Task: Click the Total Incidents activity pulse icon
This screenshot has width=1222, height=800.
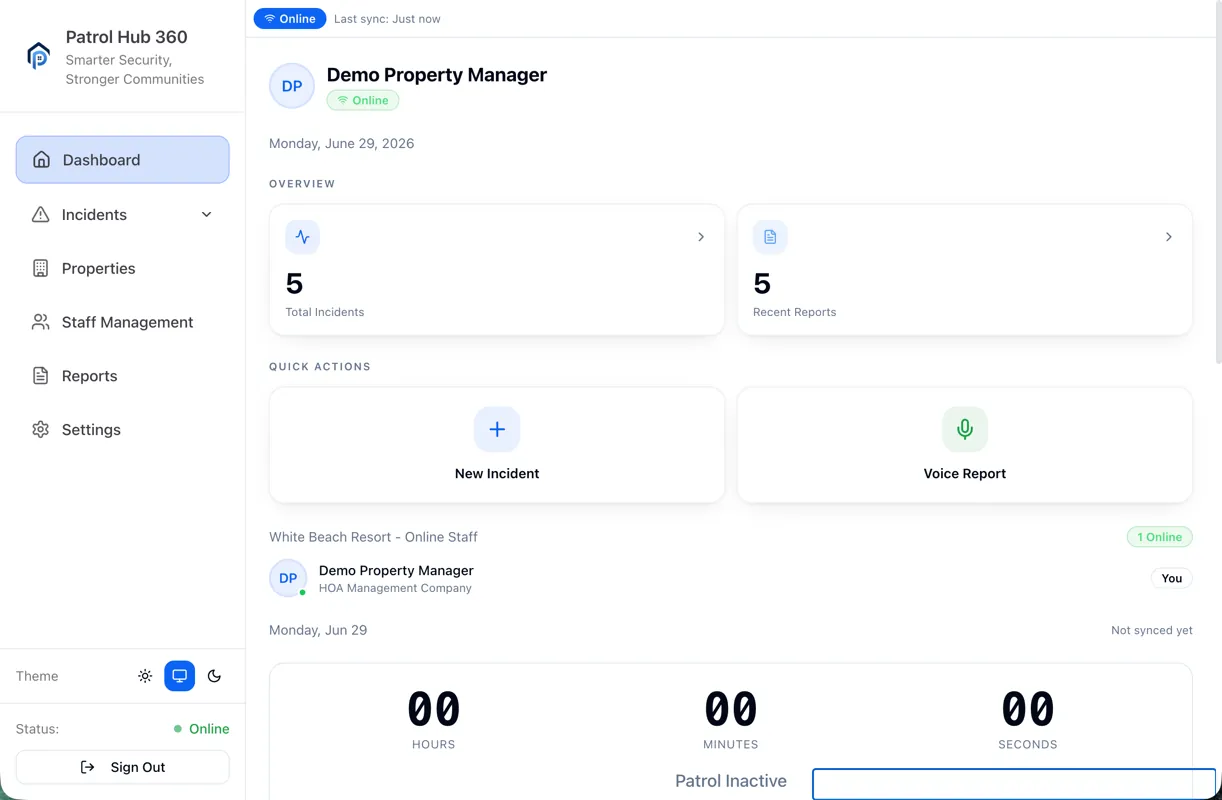Action: click(x=303, y=238)
